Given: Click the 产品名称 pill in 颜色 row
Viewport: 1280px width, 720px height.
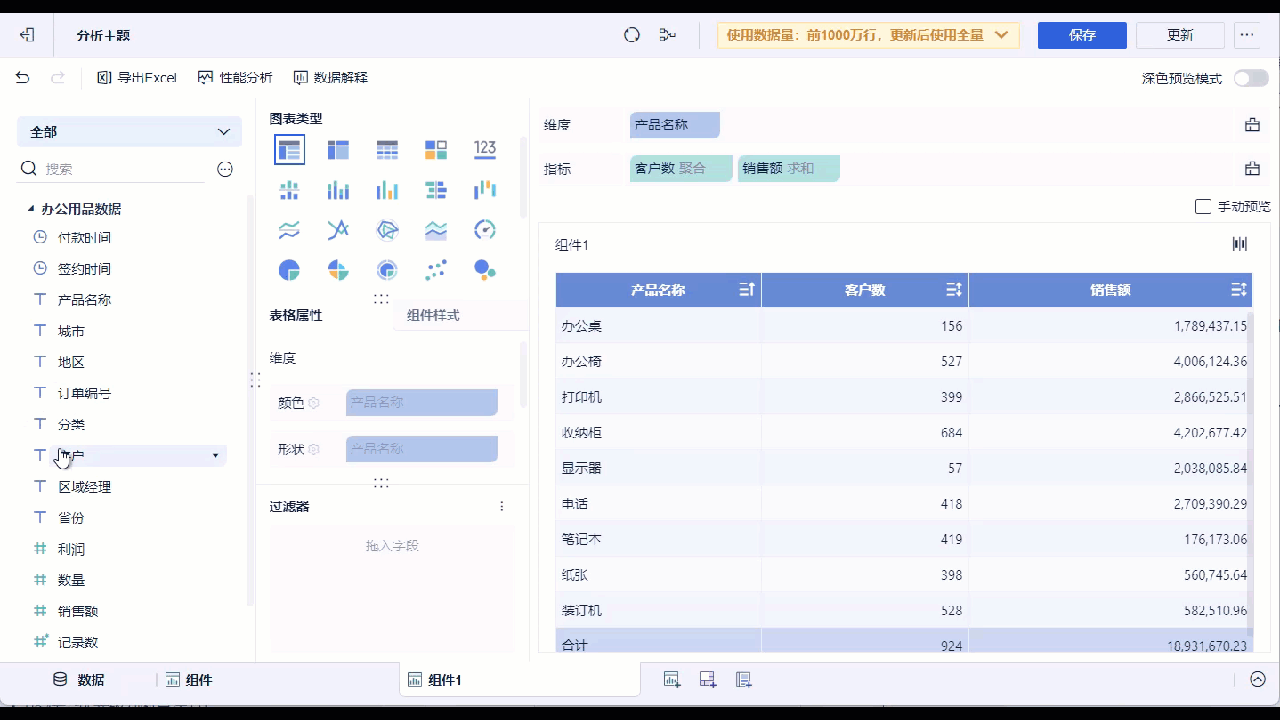Looking at the screenshot, I should pyautogui.click(x=422, y=402).
